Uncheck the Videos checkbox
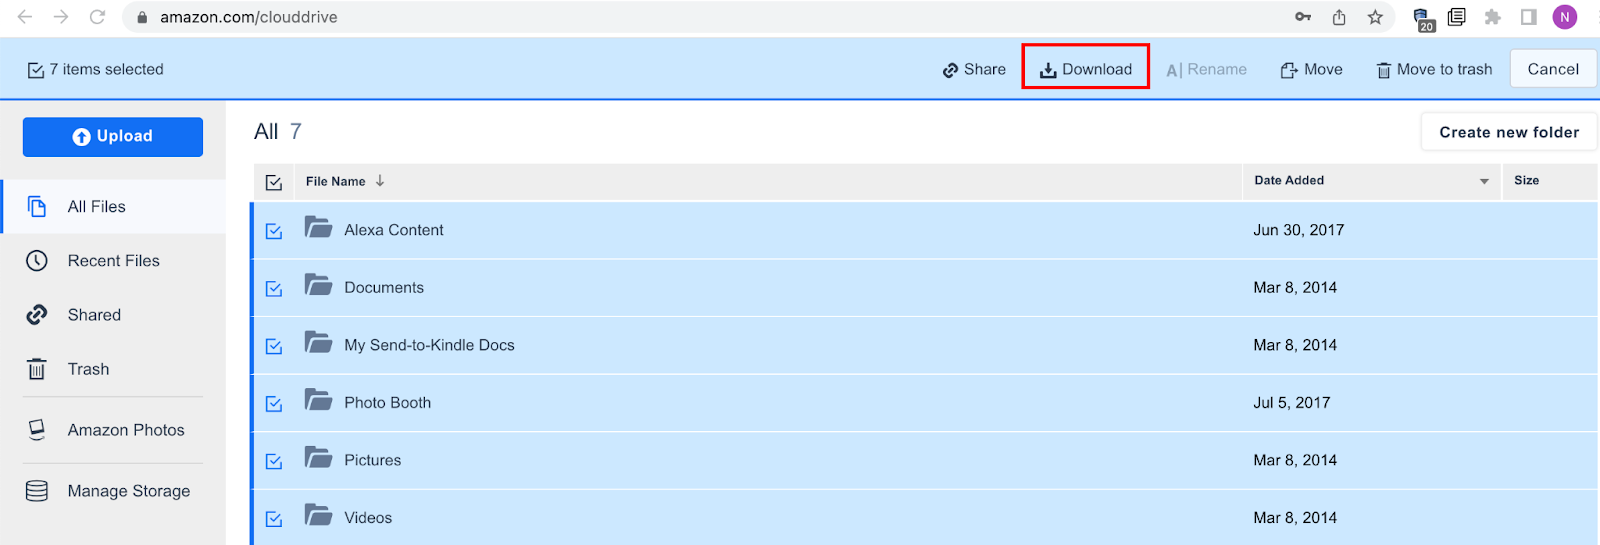 click(x=274, y=519)
